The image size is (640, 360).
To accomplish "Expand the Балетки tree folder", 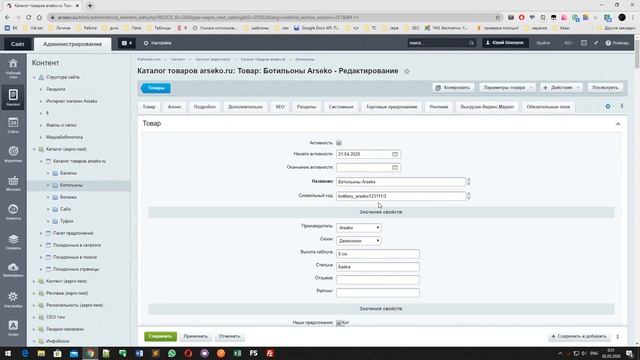I will pos(48,173).
